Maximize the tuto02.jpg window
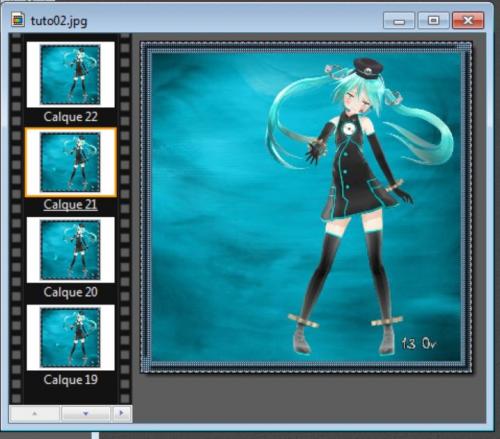 click(433, 21)
